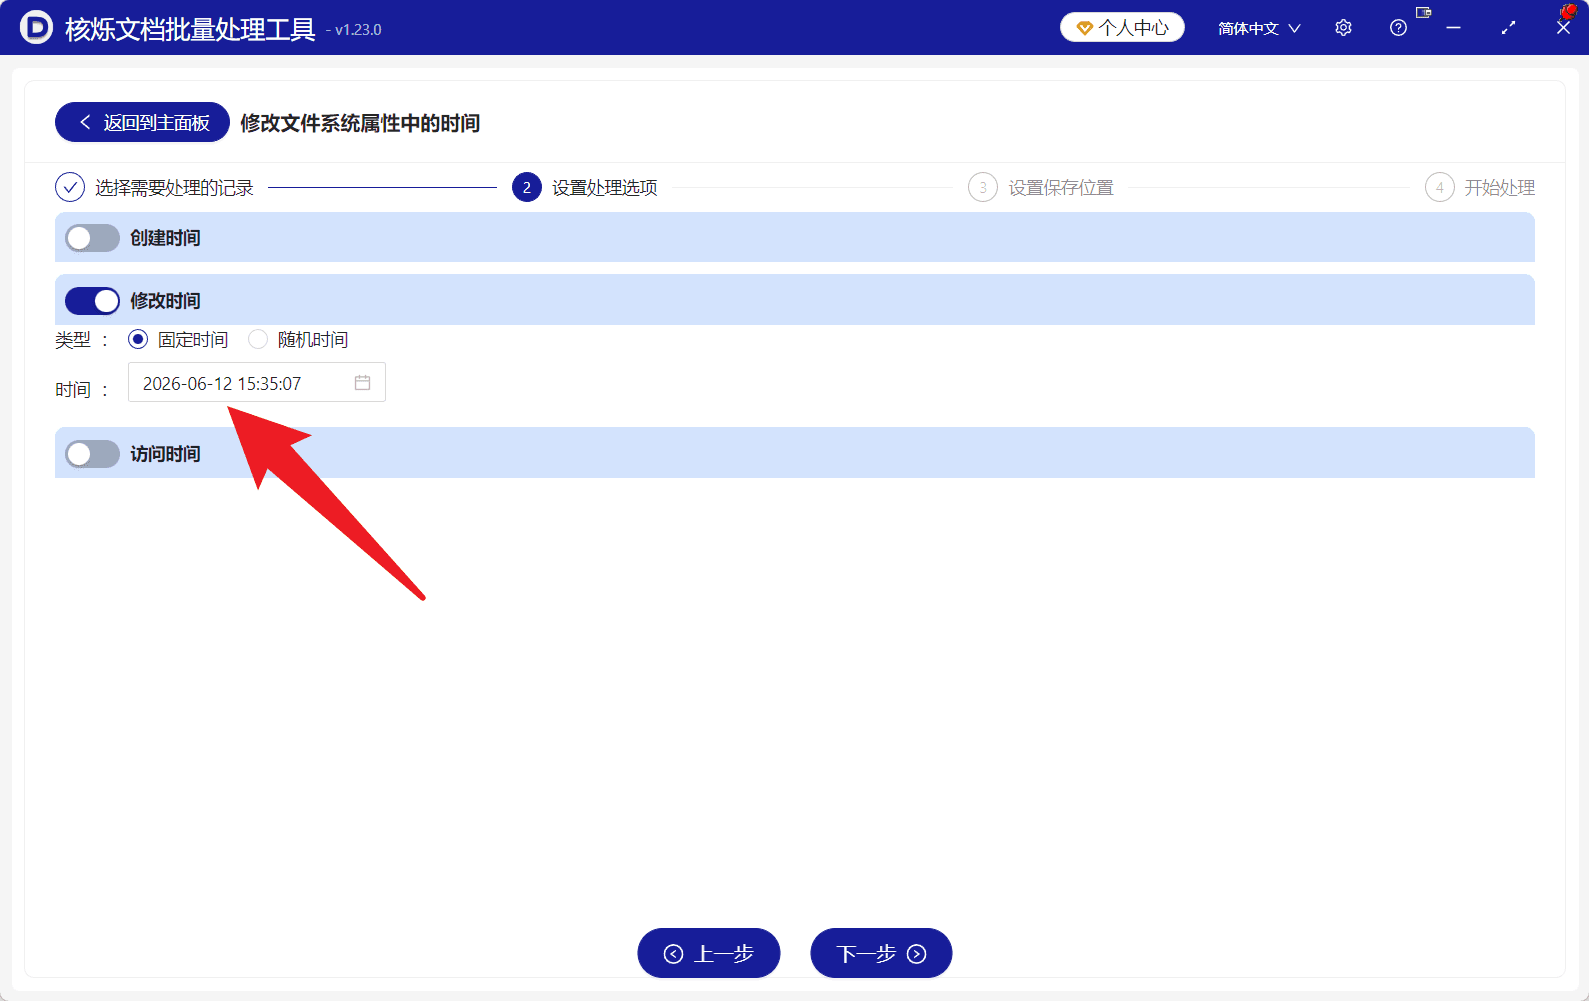
Task: Click step 2 设置处理选项
Action: (x=584, y=187)
